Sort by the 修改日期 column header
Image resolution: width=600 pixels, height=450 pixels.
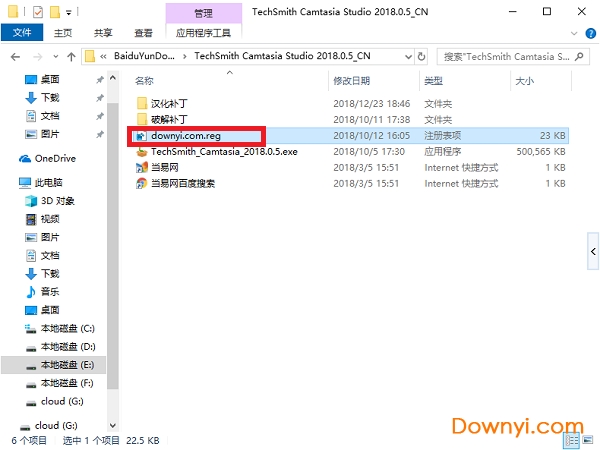tap(351, 81)
